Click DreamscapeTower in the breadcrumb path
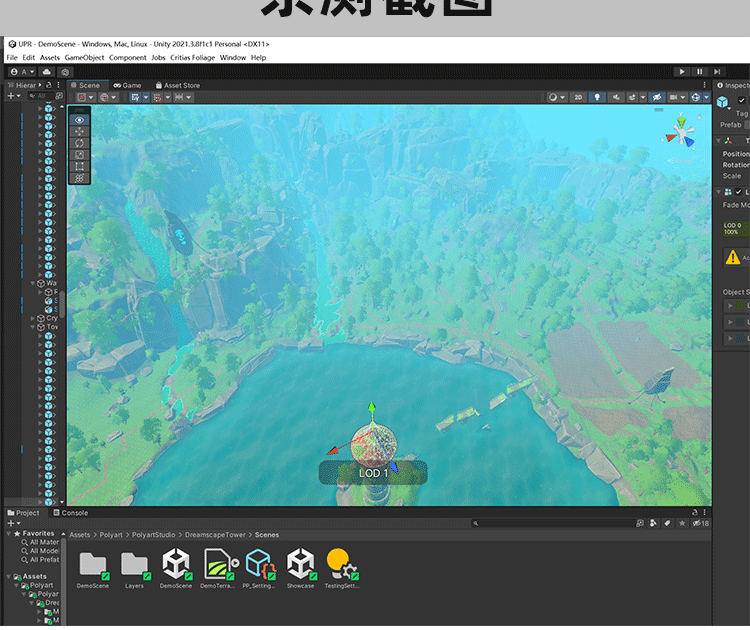Screen dimensions: 750x630 (x=215, y=535)
